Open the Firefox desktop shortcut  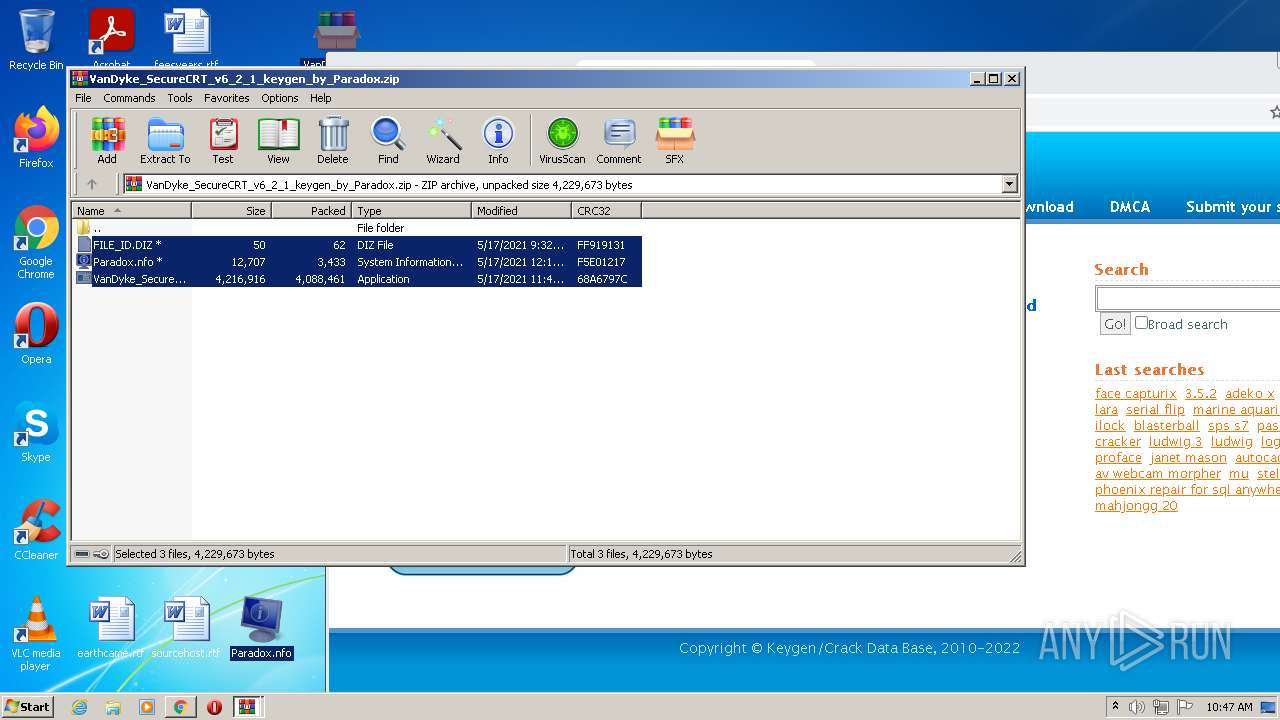[36, 138]
